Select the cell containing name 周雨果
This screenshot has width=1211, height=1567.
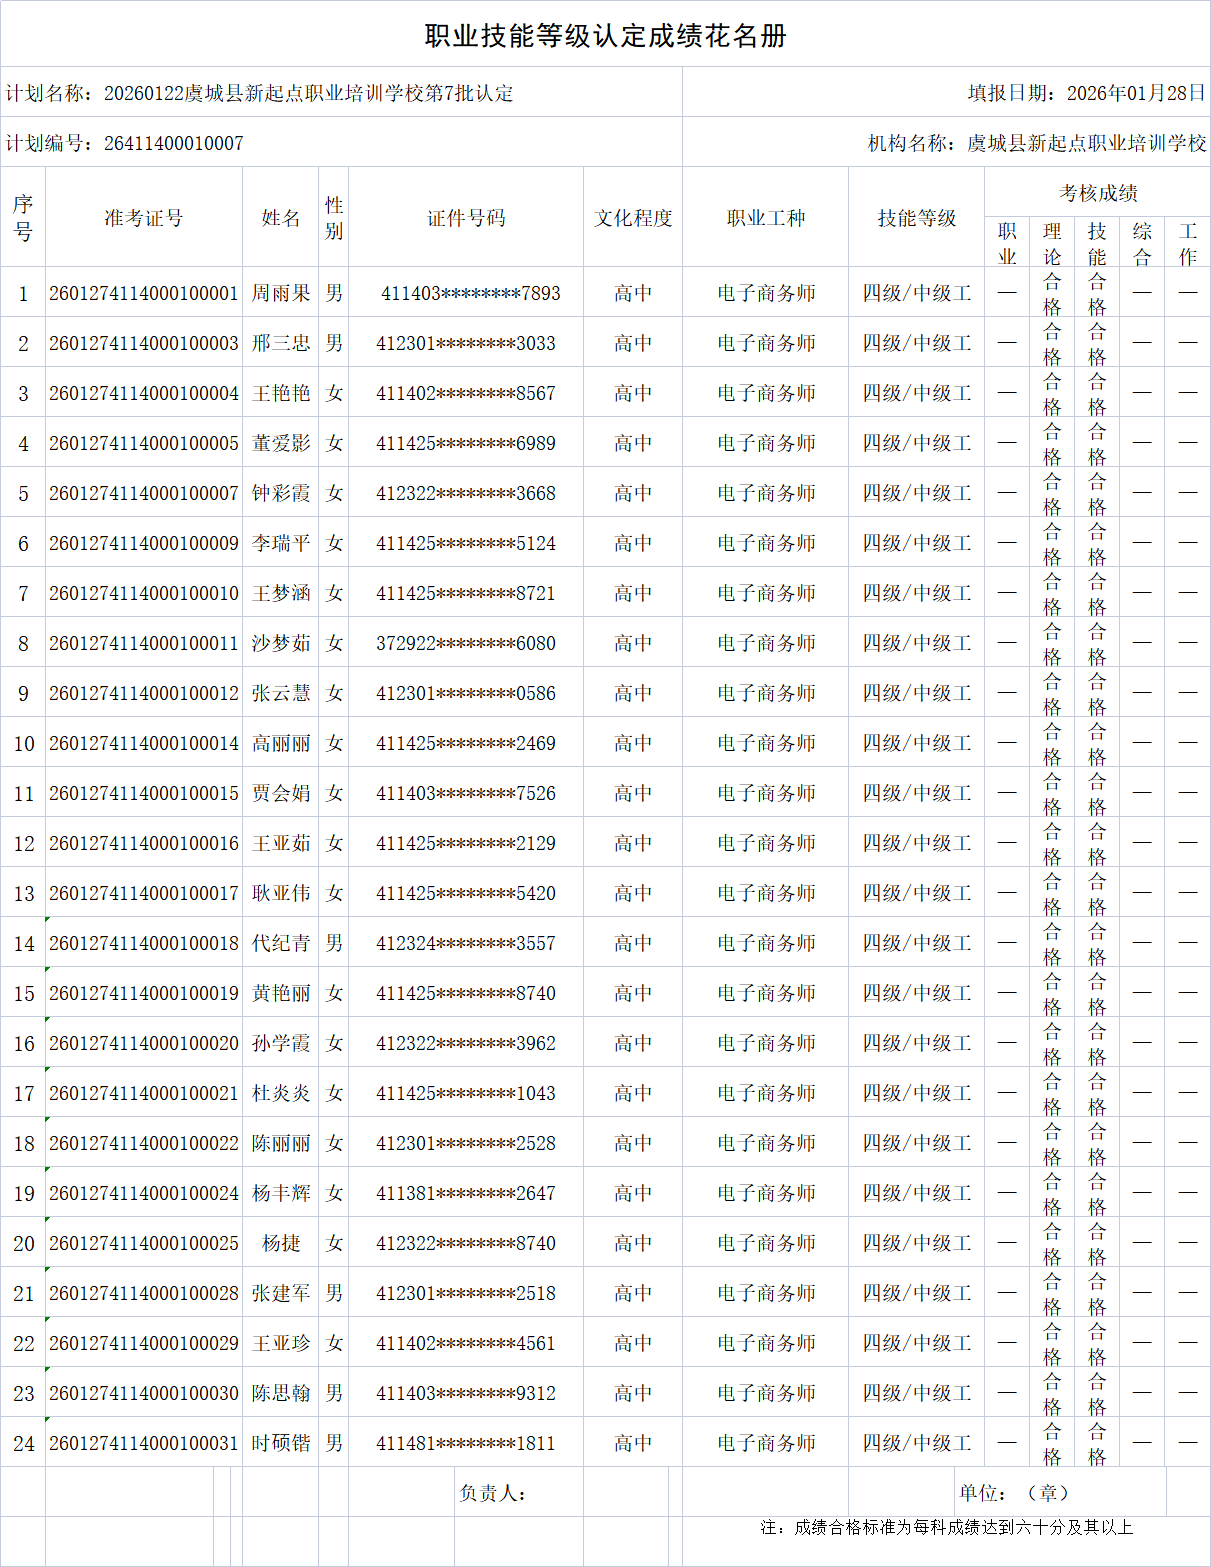pyautogui.click(x=283, y=292)
